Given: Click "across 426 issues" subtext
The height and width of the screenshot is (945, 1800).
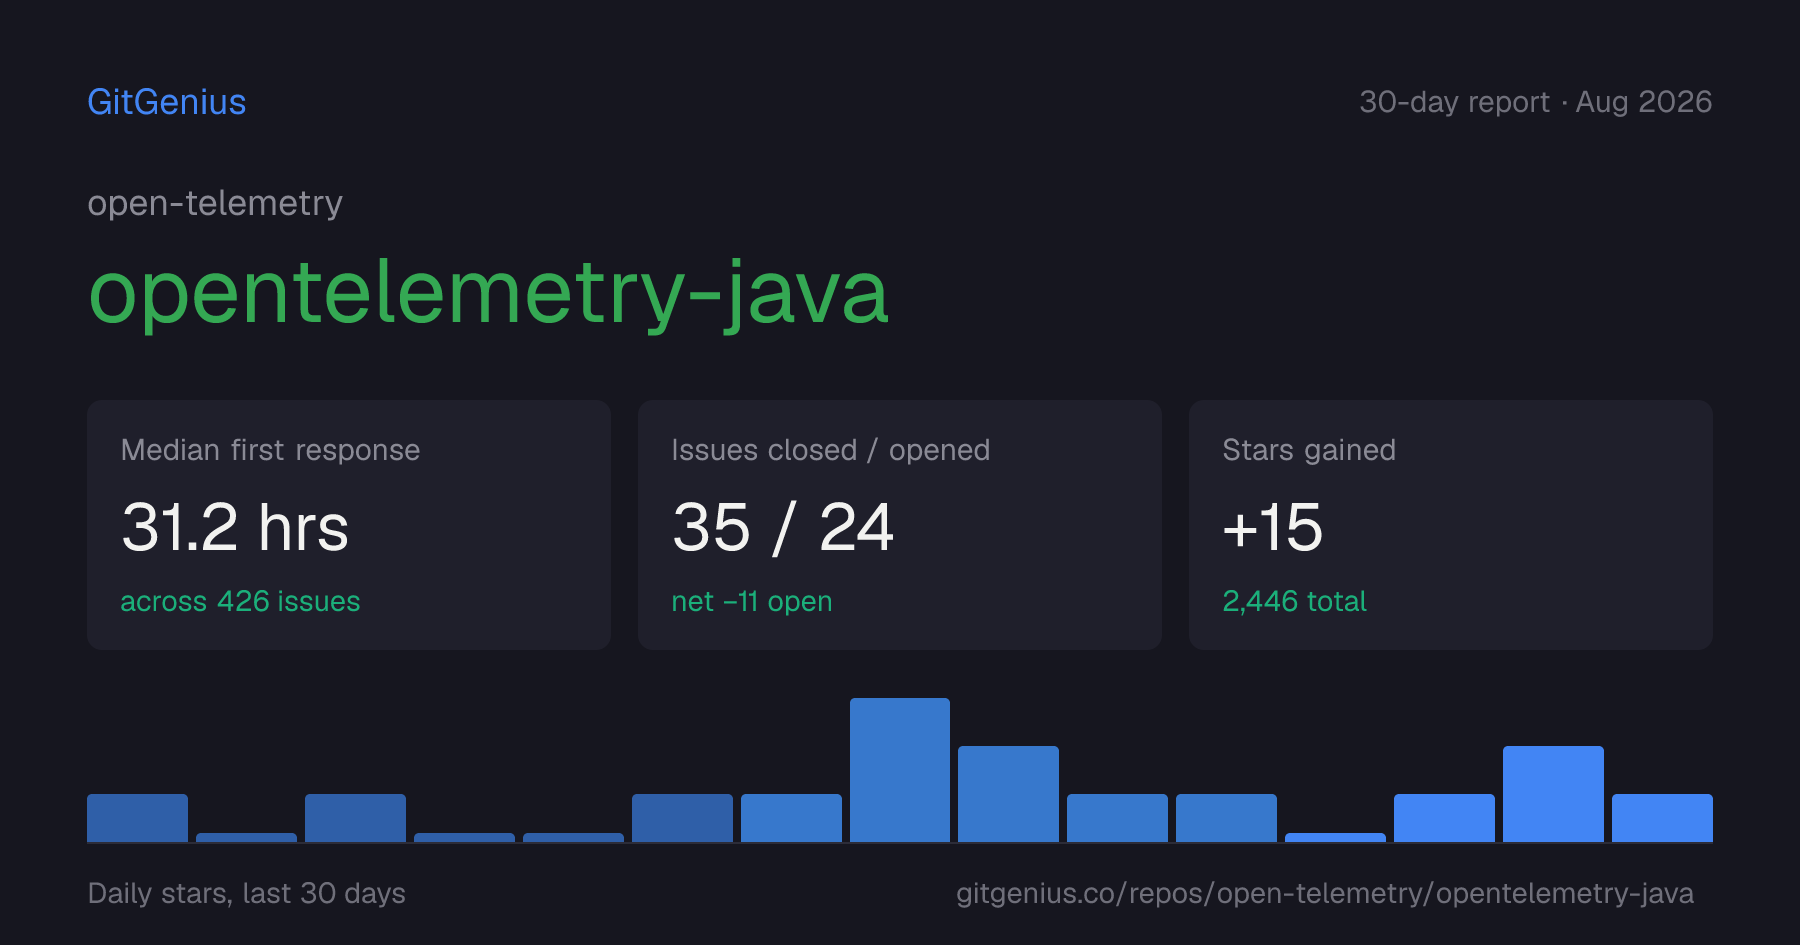Looking at the screenshot, I should [x=240, y=601].
